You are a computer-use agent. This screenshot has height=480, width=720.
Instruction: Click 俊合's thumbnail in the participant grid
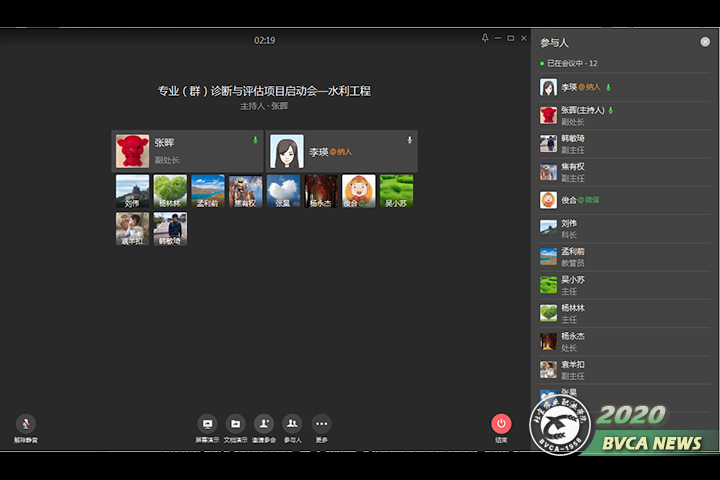(359, 191)
